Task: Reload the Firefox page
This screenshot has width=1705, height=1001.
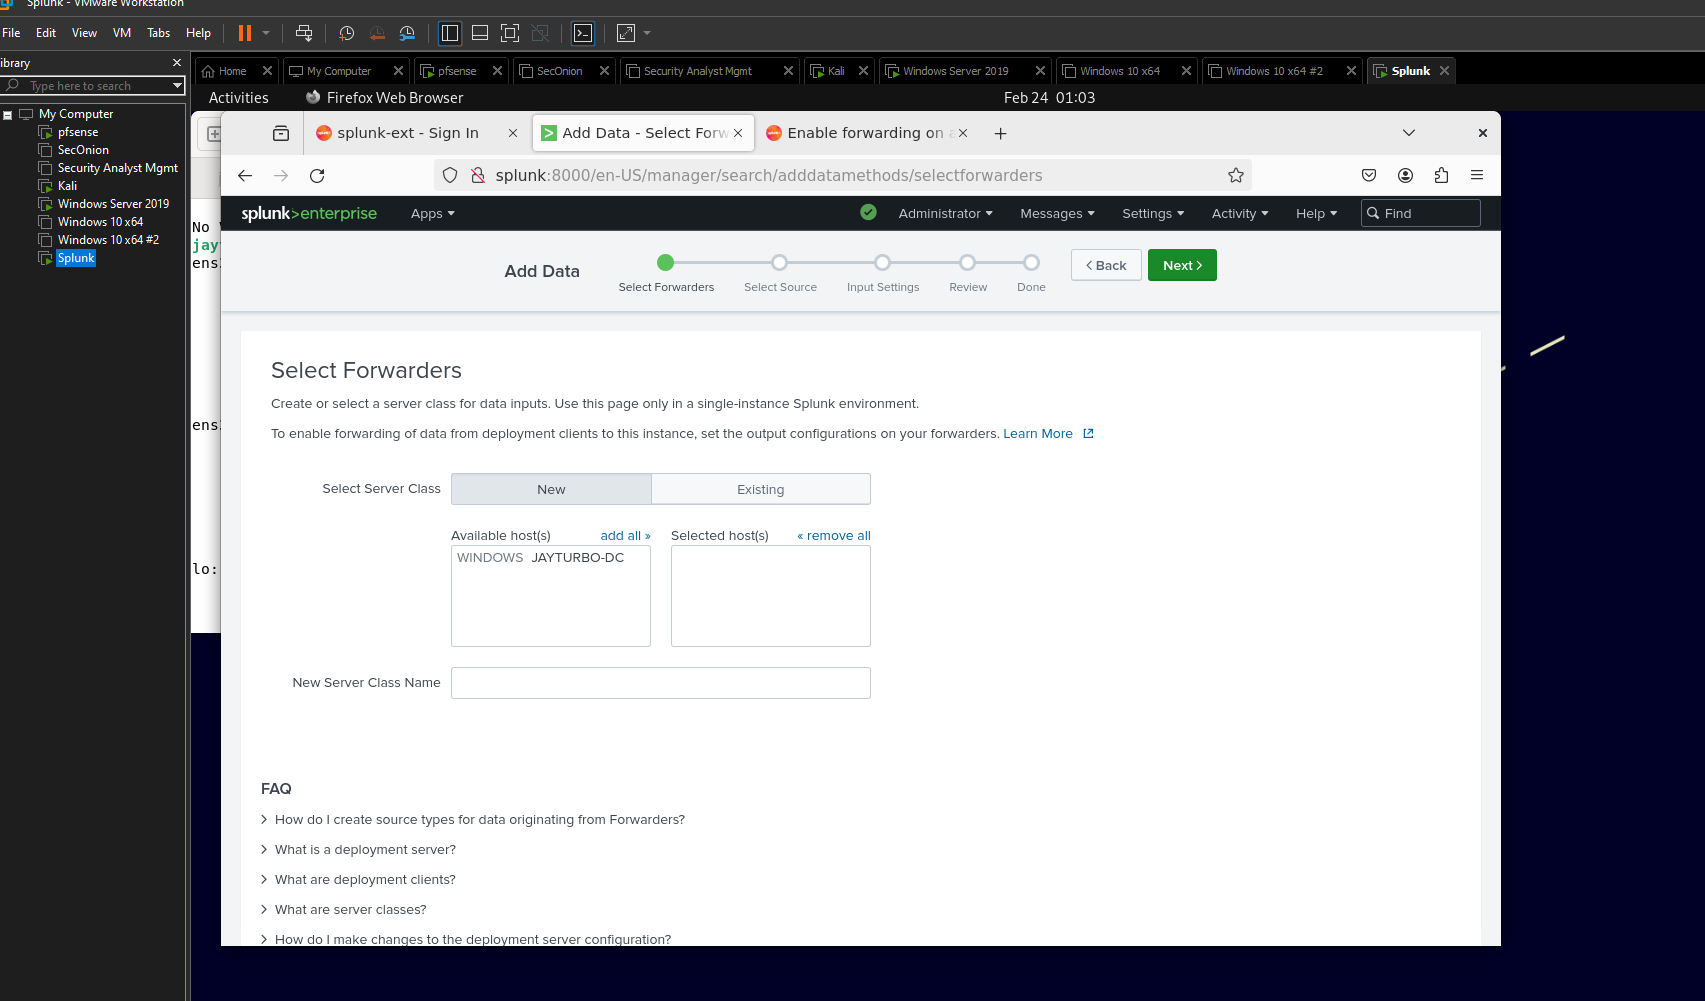Action: pos(317,175)
